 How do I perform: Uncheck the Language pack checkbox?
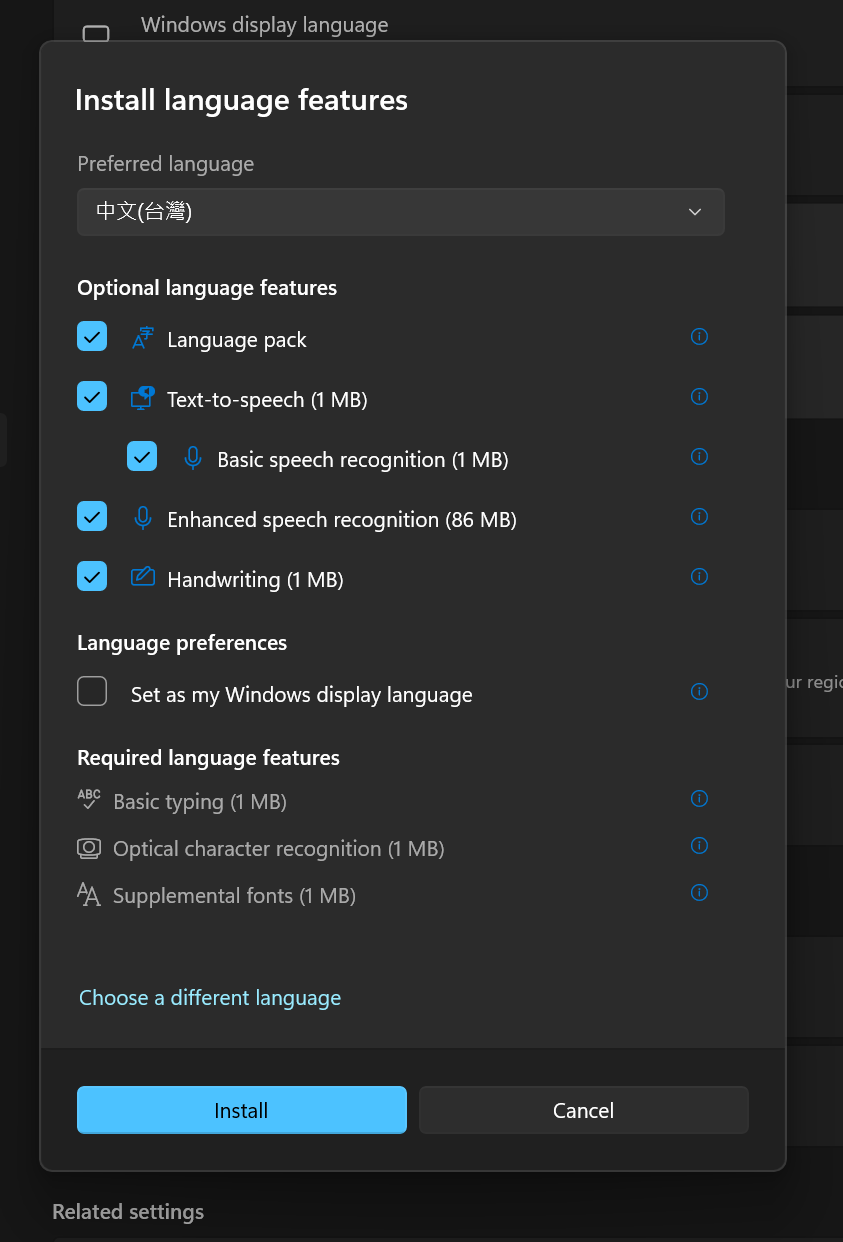click(92, 337)
